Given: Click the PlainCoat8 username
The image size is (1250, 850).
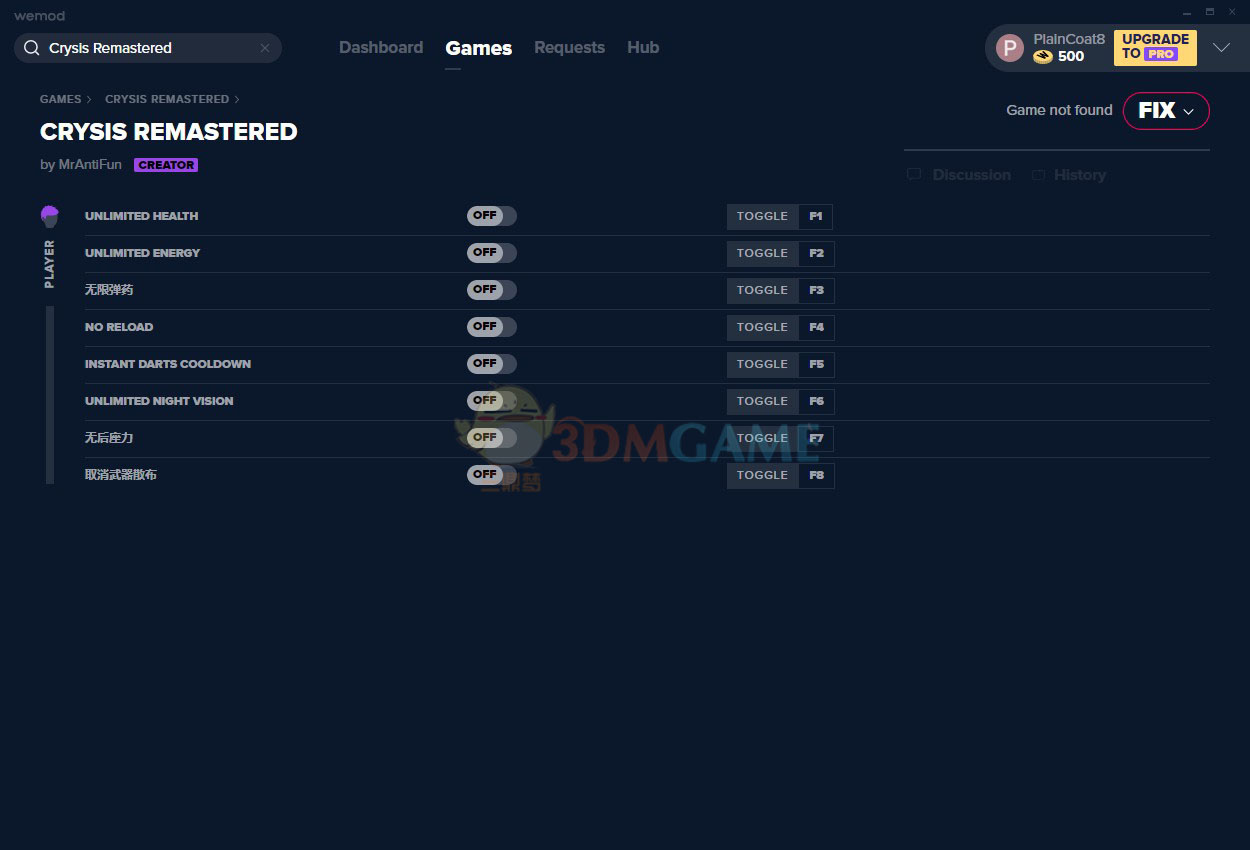Looking at the screenshot, I should [x=1069, y=39].
